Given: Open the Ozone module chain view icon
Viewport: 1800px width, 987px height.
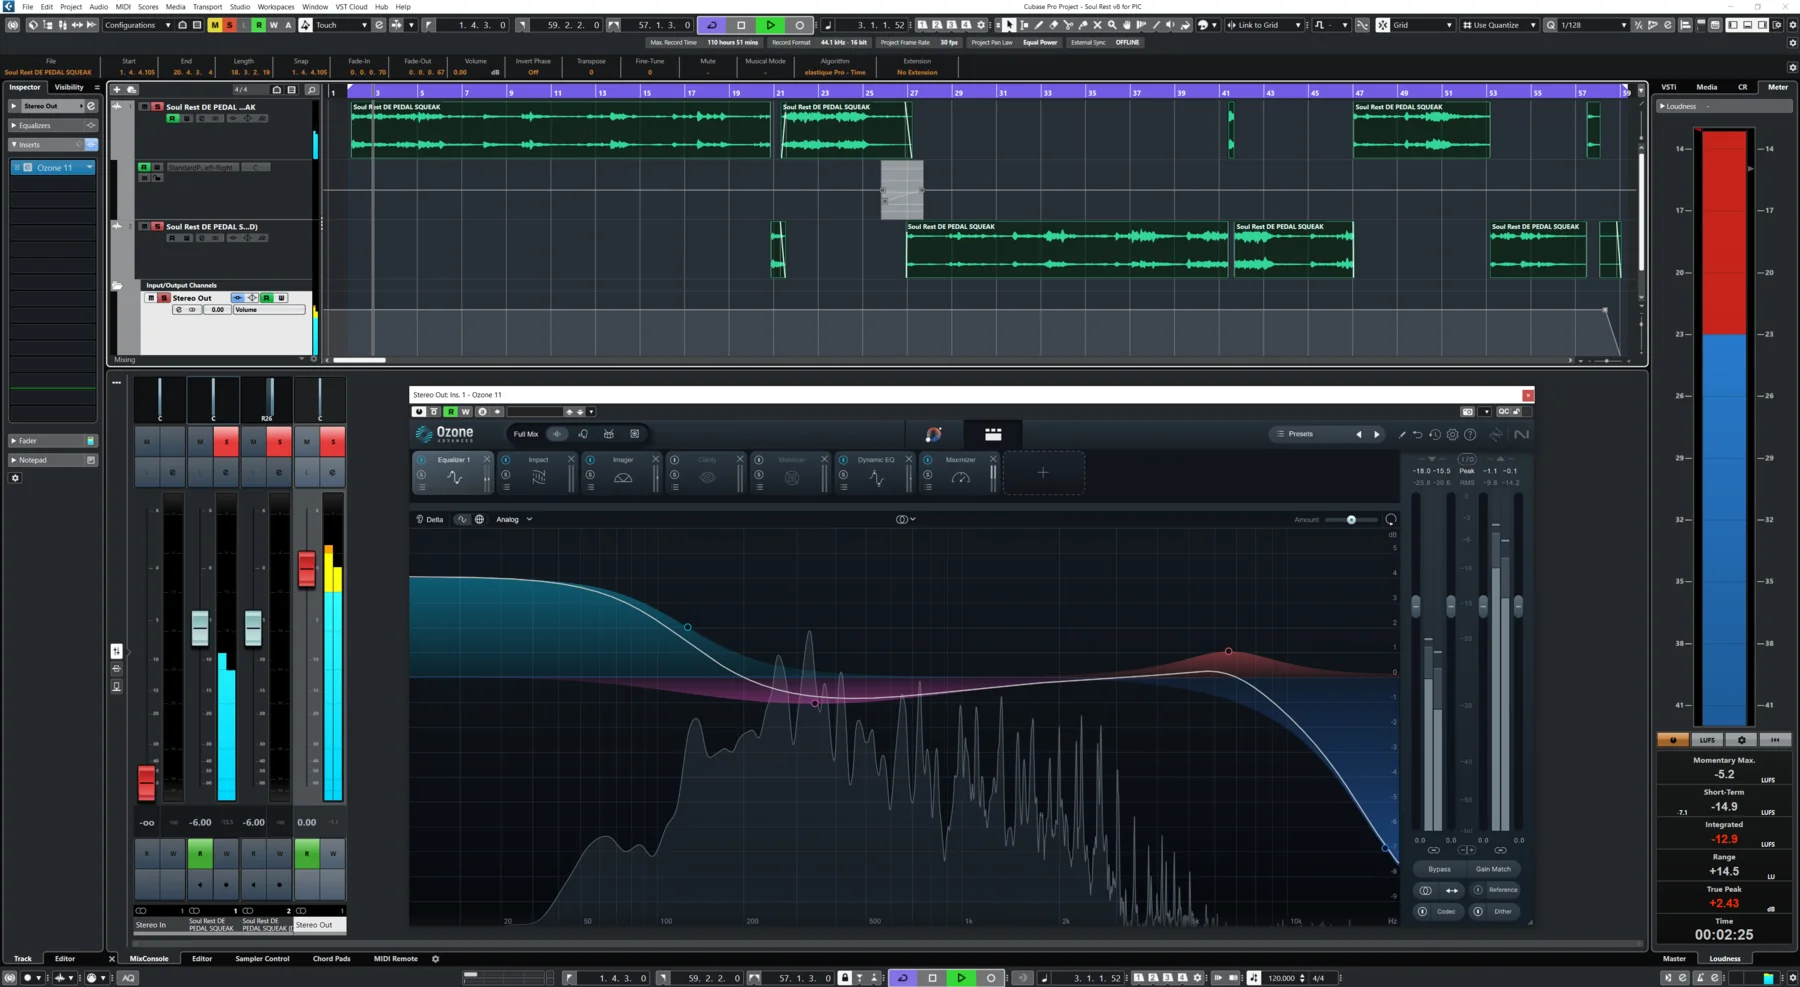Looking at the screenshot, I should (x=993, y=434).
